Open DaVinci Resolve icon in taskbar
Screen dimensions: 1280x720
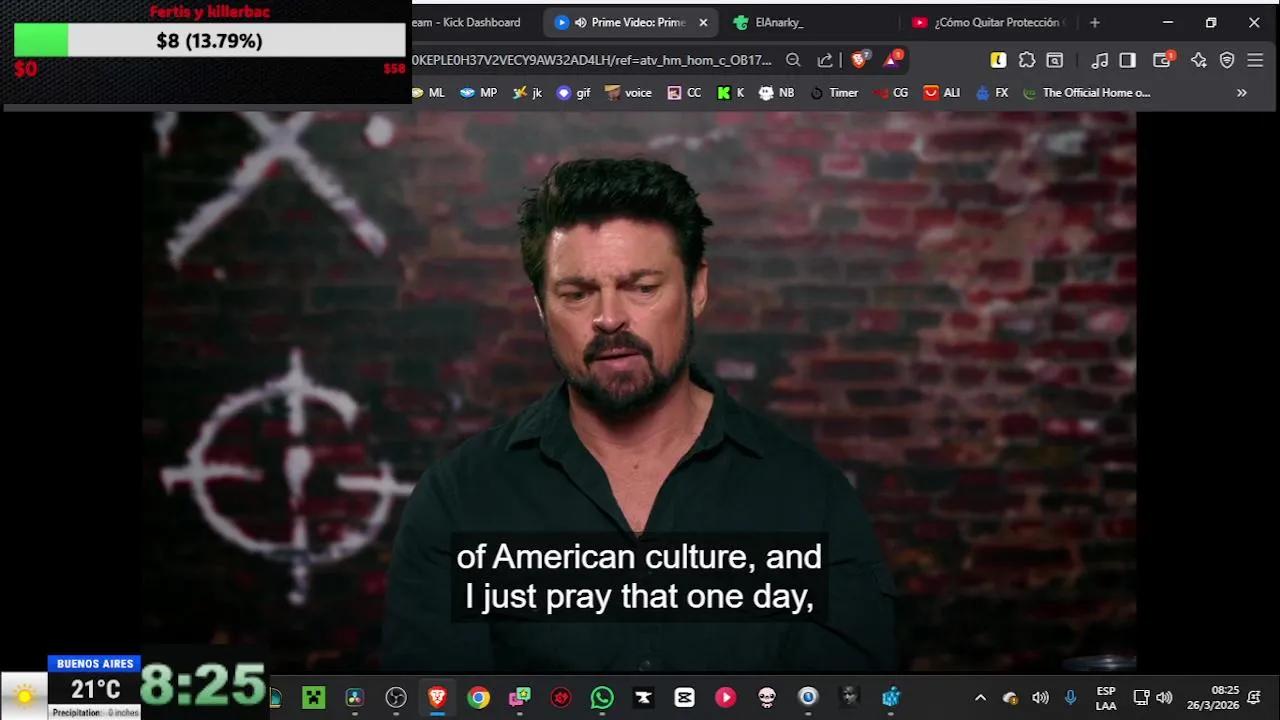coord(355,697)
